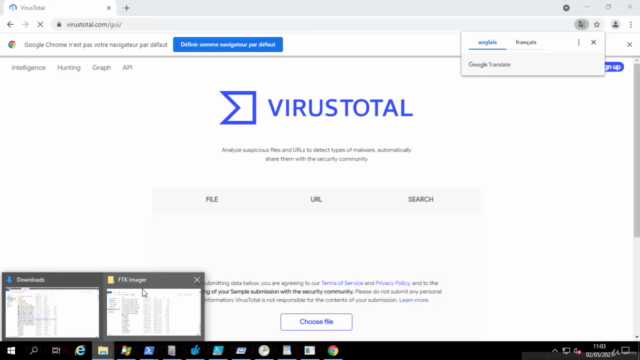Open Task View on the taskbar
This screenshot has width=640, height=360.
(56, 351)
